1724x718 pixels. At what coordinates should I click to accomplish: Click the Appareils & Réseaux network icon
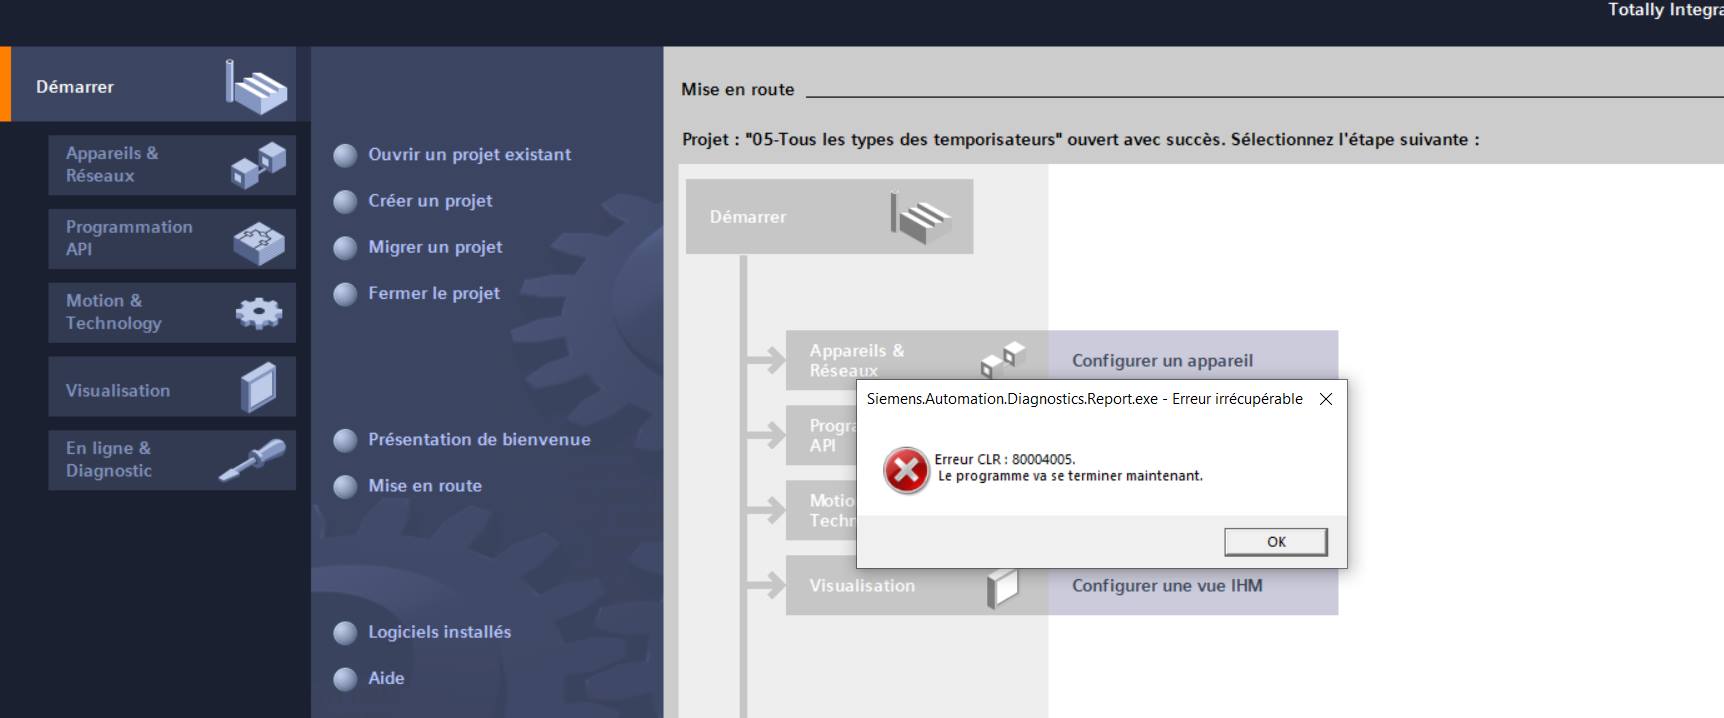(258, 165)
